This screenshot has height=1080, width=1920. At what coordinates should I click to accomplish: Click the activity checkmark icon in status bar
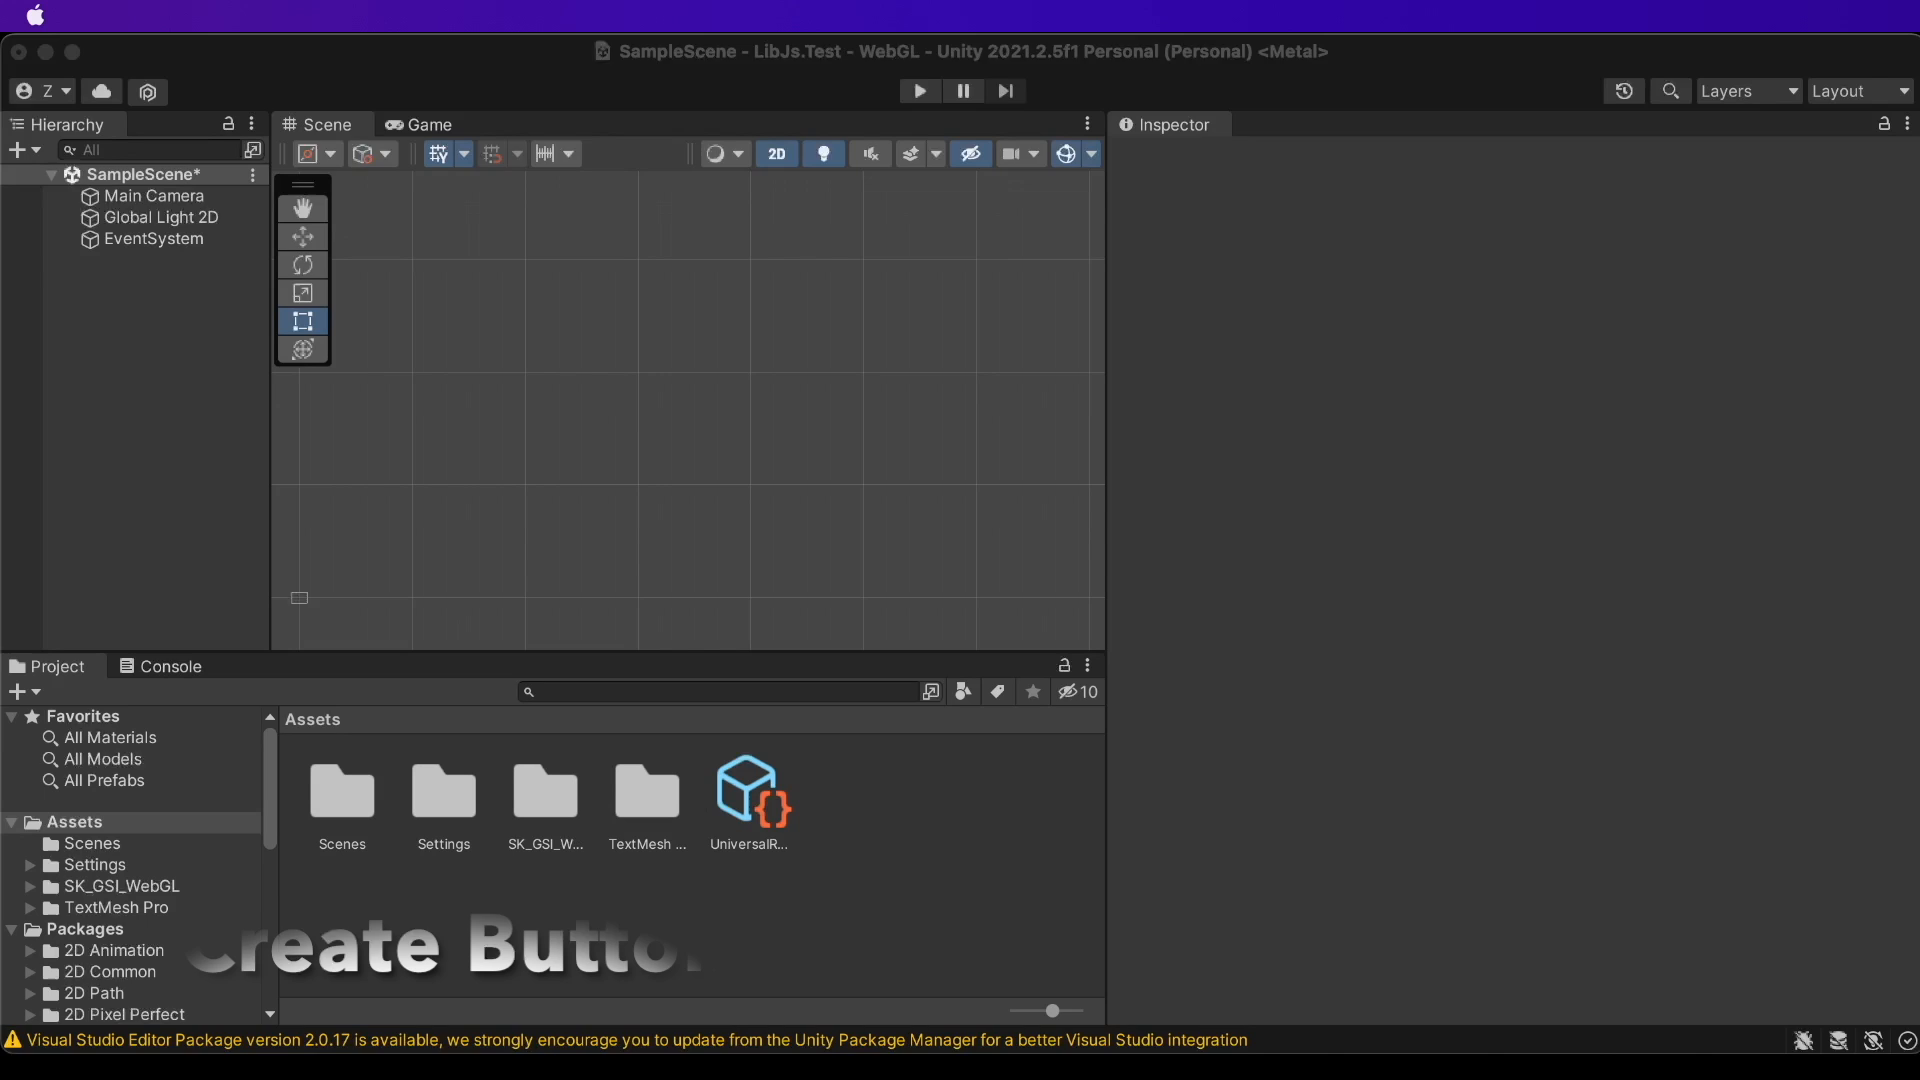pyautogui.click(x=1907, y=1041)
